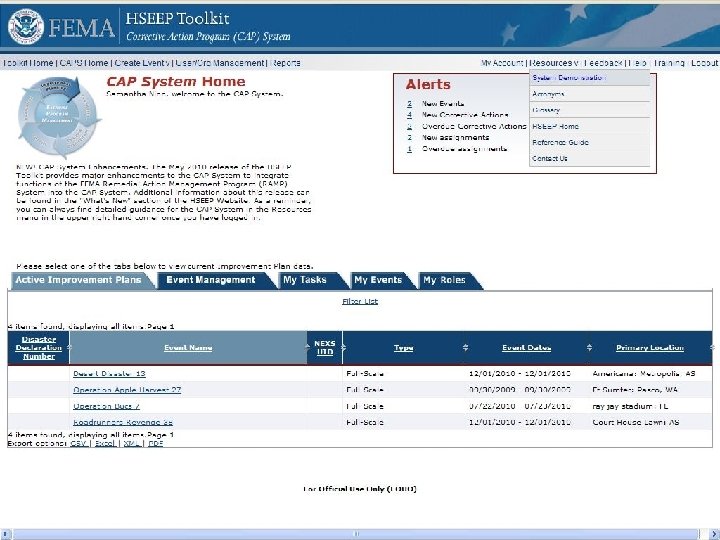720x540 pixels.
Task: Open Operation Apple Harvest 27 event
Action: 127,390
